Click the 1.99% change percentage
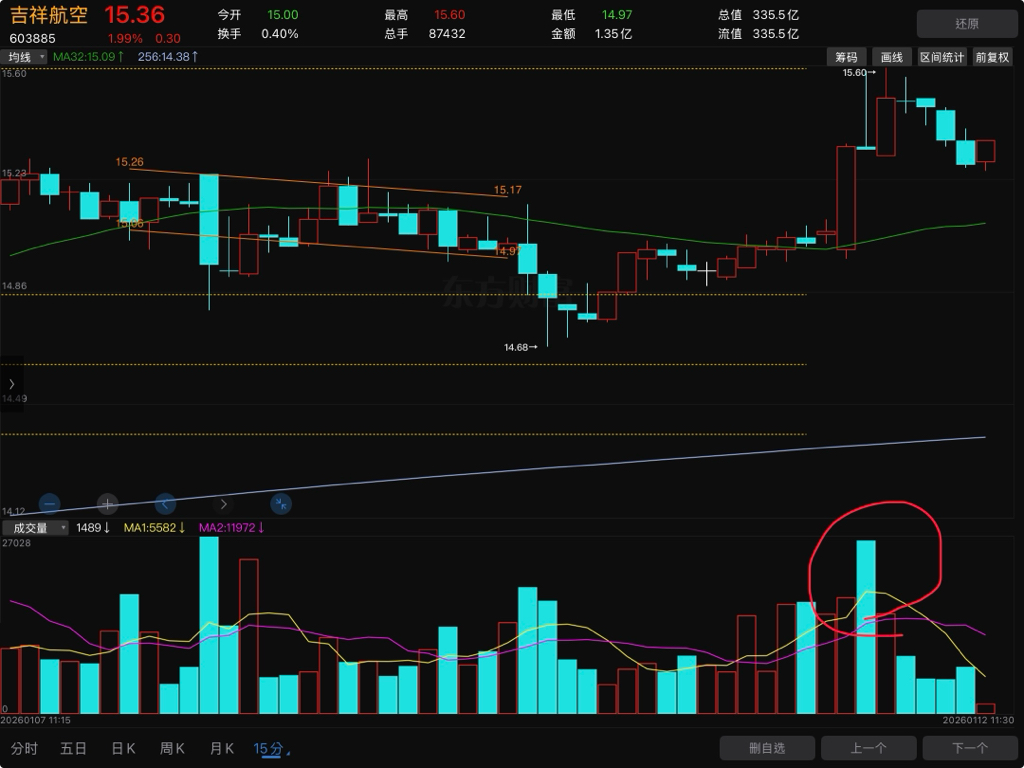Image resolution: width=1024 pixels, height=768 pixels. click(125, 39)
